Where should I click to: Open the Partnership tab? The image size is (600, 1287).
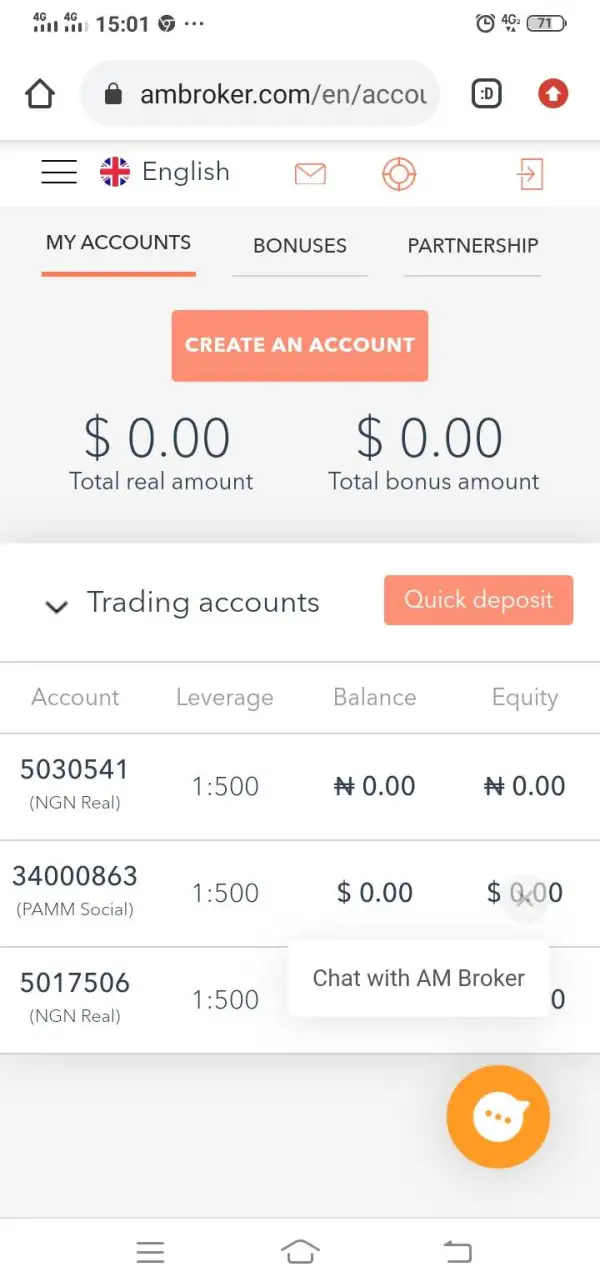[473, 246]
